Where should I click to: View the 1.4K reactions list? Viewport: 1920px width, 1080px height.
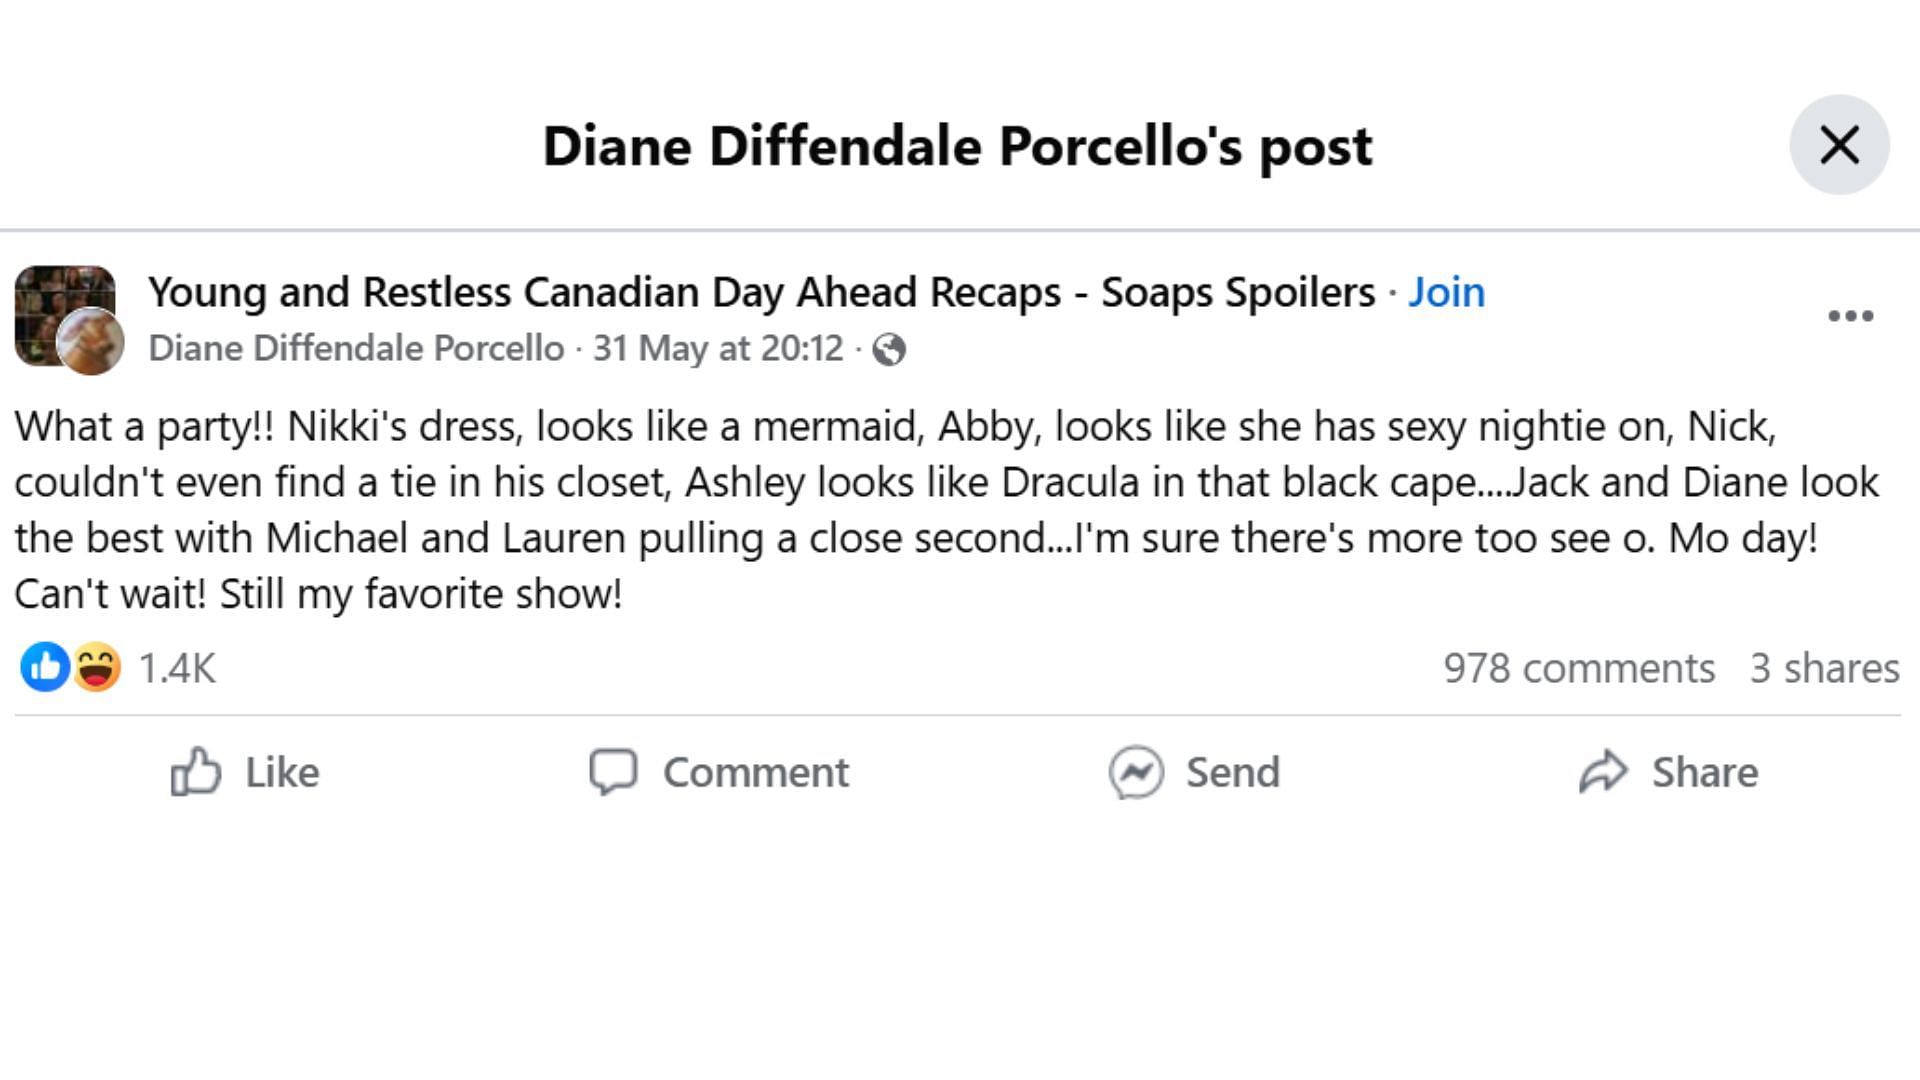[x=177, y=668]
